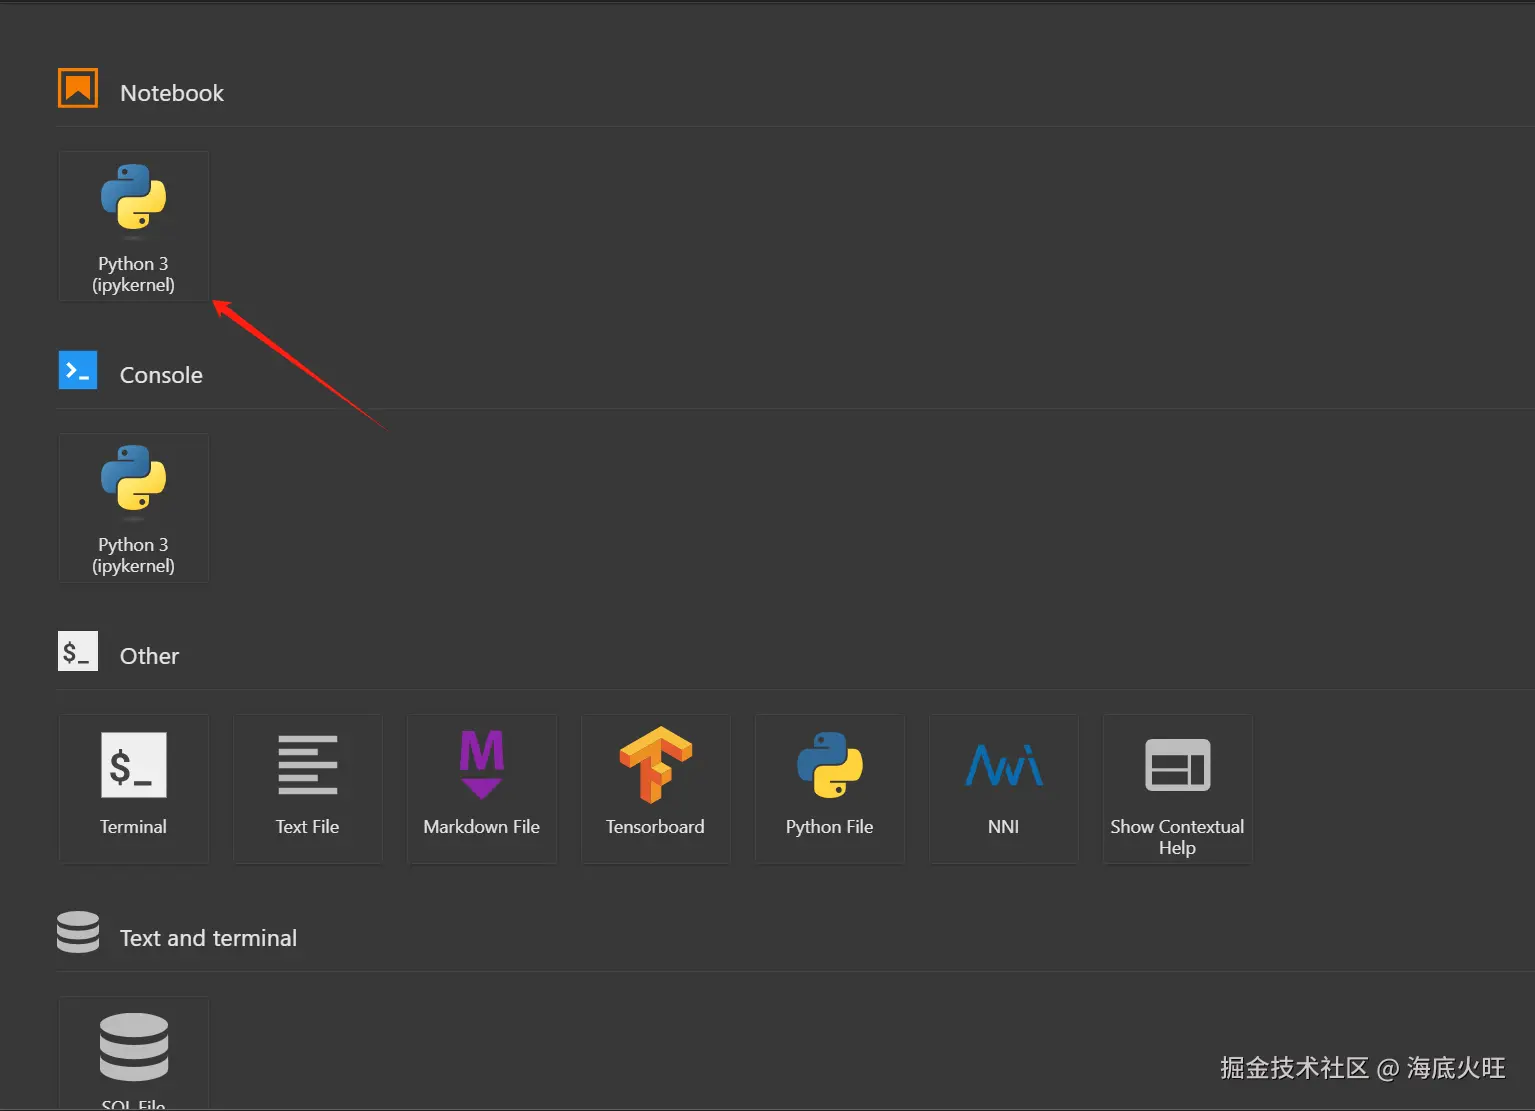1535x1111 pixels.
Task: Click the Other section terminal icon
Action: click(78, 651)
